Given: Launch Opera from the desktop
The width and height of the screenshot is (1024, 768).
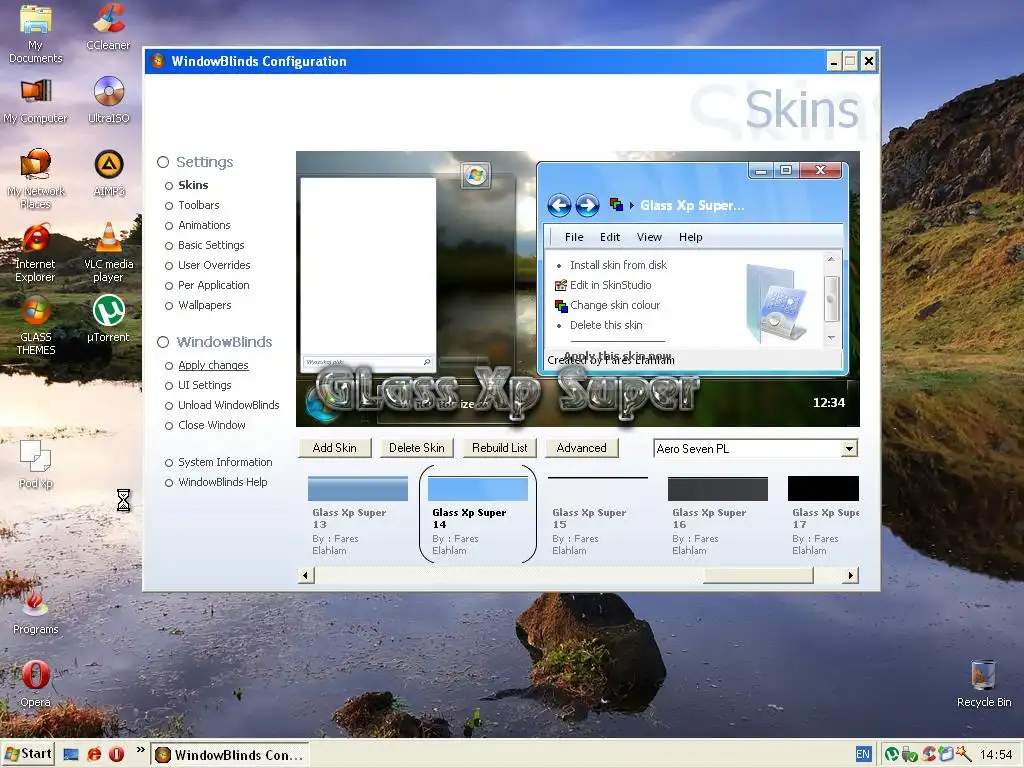Looking at the screenshot, I should [35, 683].
